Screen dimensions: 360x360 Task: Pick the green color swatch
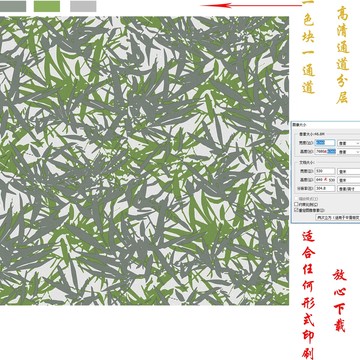[x=47, y=6]
